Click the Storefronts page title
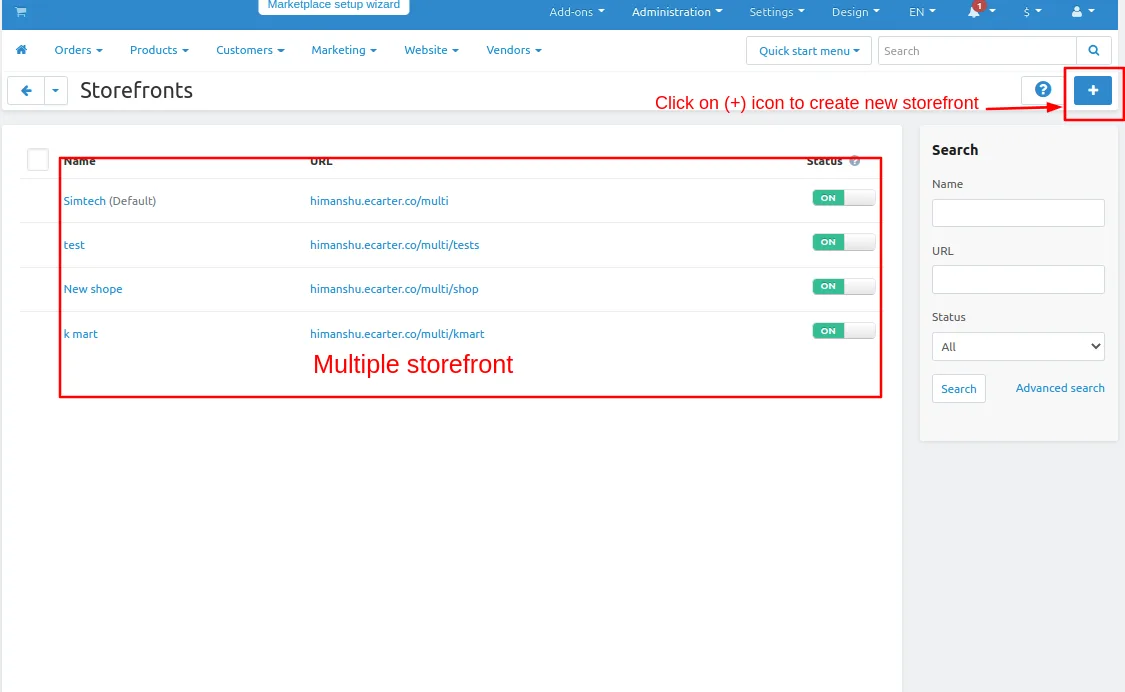The height and width of the screenshot is (692, 1125). (x=136, y=90)
